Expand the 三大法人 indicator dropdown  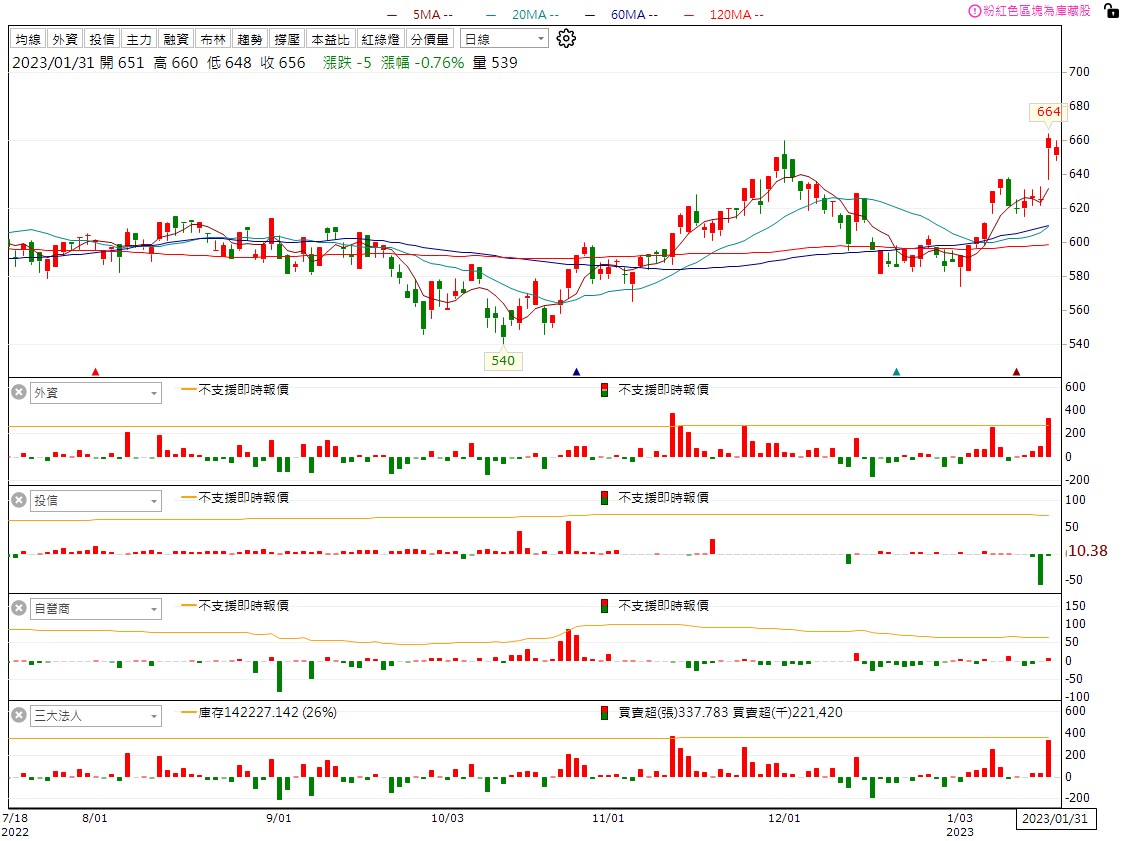[95, 715]
